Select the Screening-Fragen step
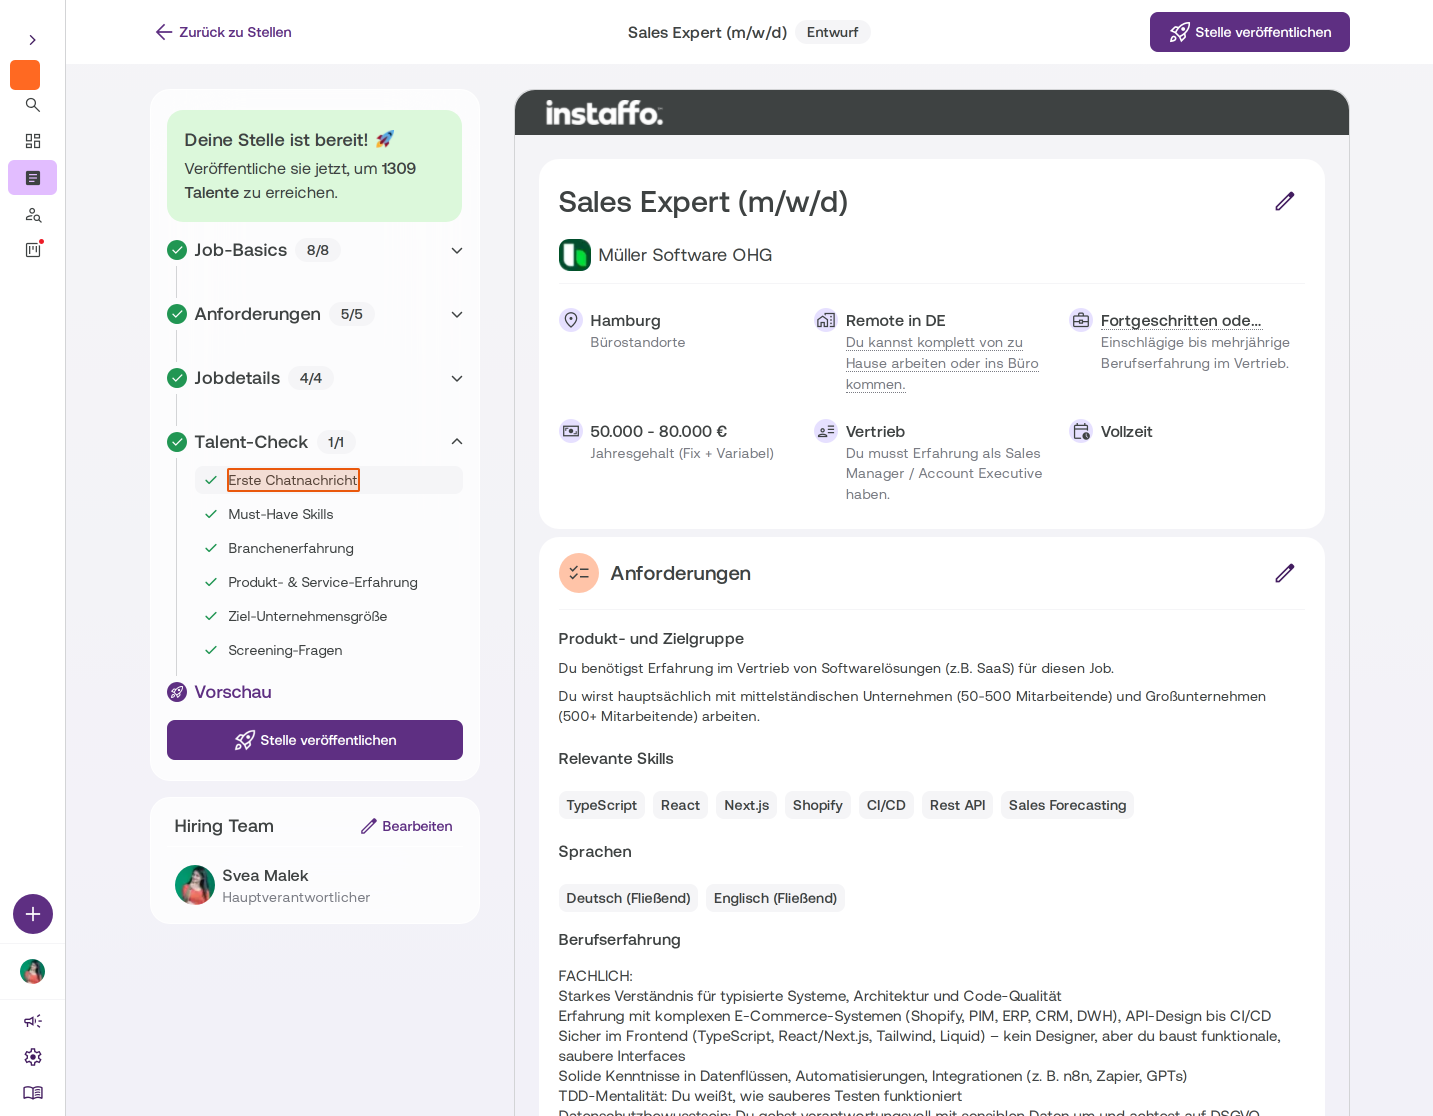This screenshot has height=1116, width=1433. coord(285,650)
